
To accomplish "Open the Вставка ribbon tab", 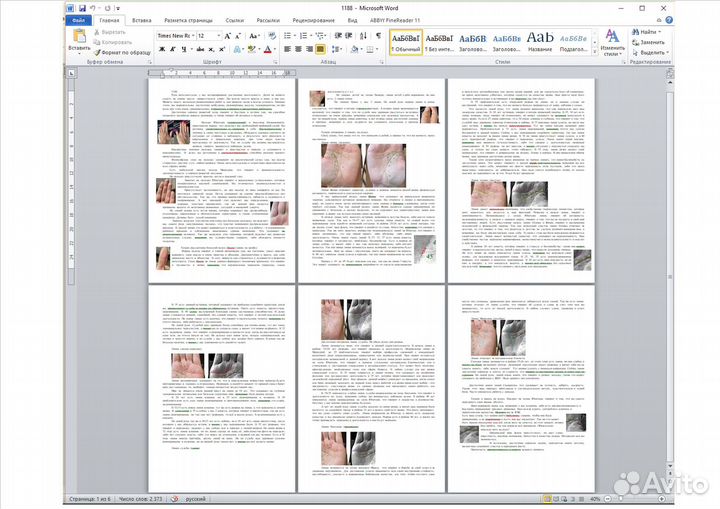I will [x=142, y=19].
